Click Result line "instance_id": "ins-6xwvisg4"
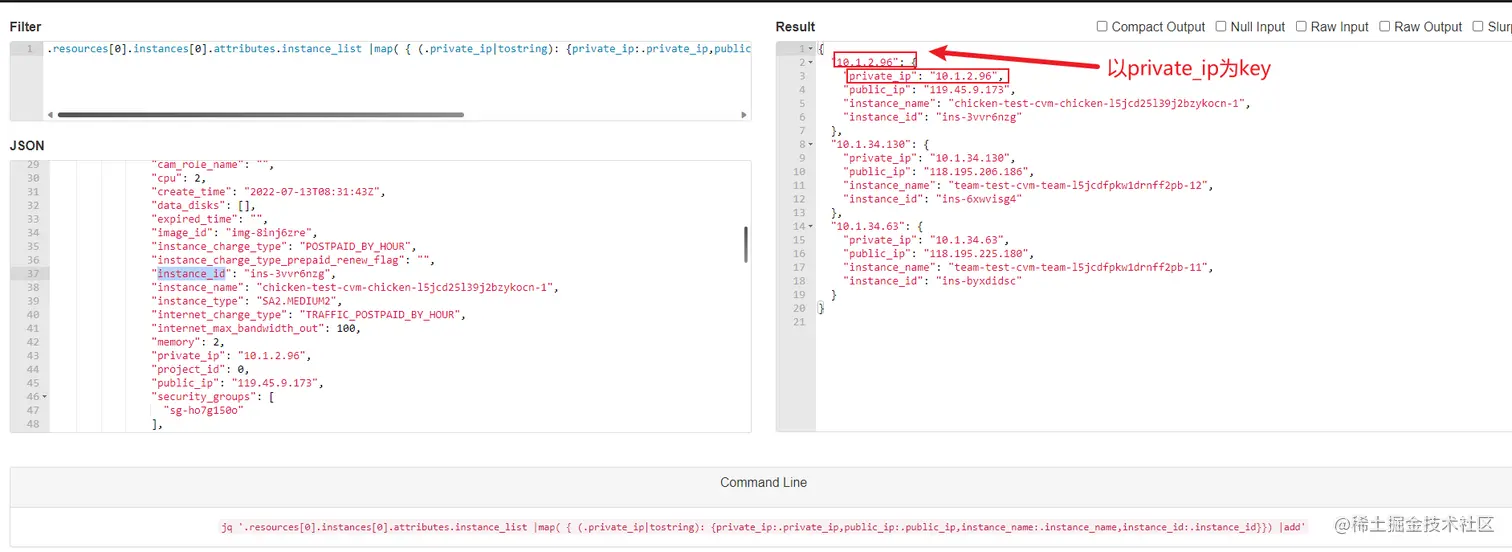The height and width of the screenshot is (552, 1512). coord(933,199)
